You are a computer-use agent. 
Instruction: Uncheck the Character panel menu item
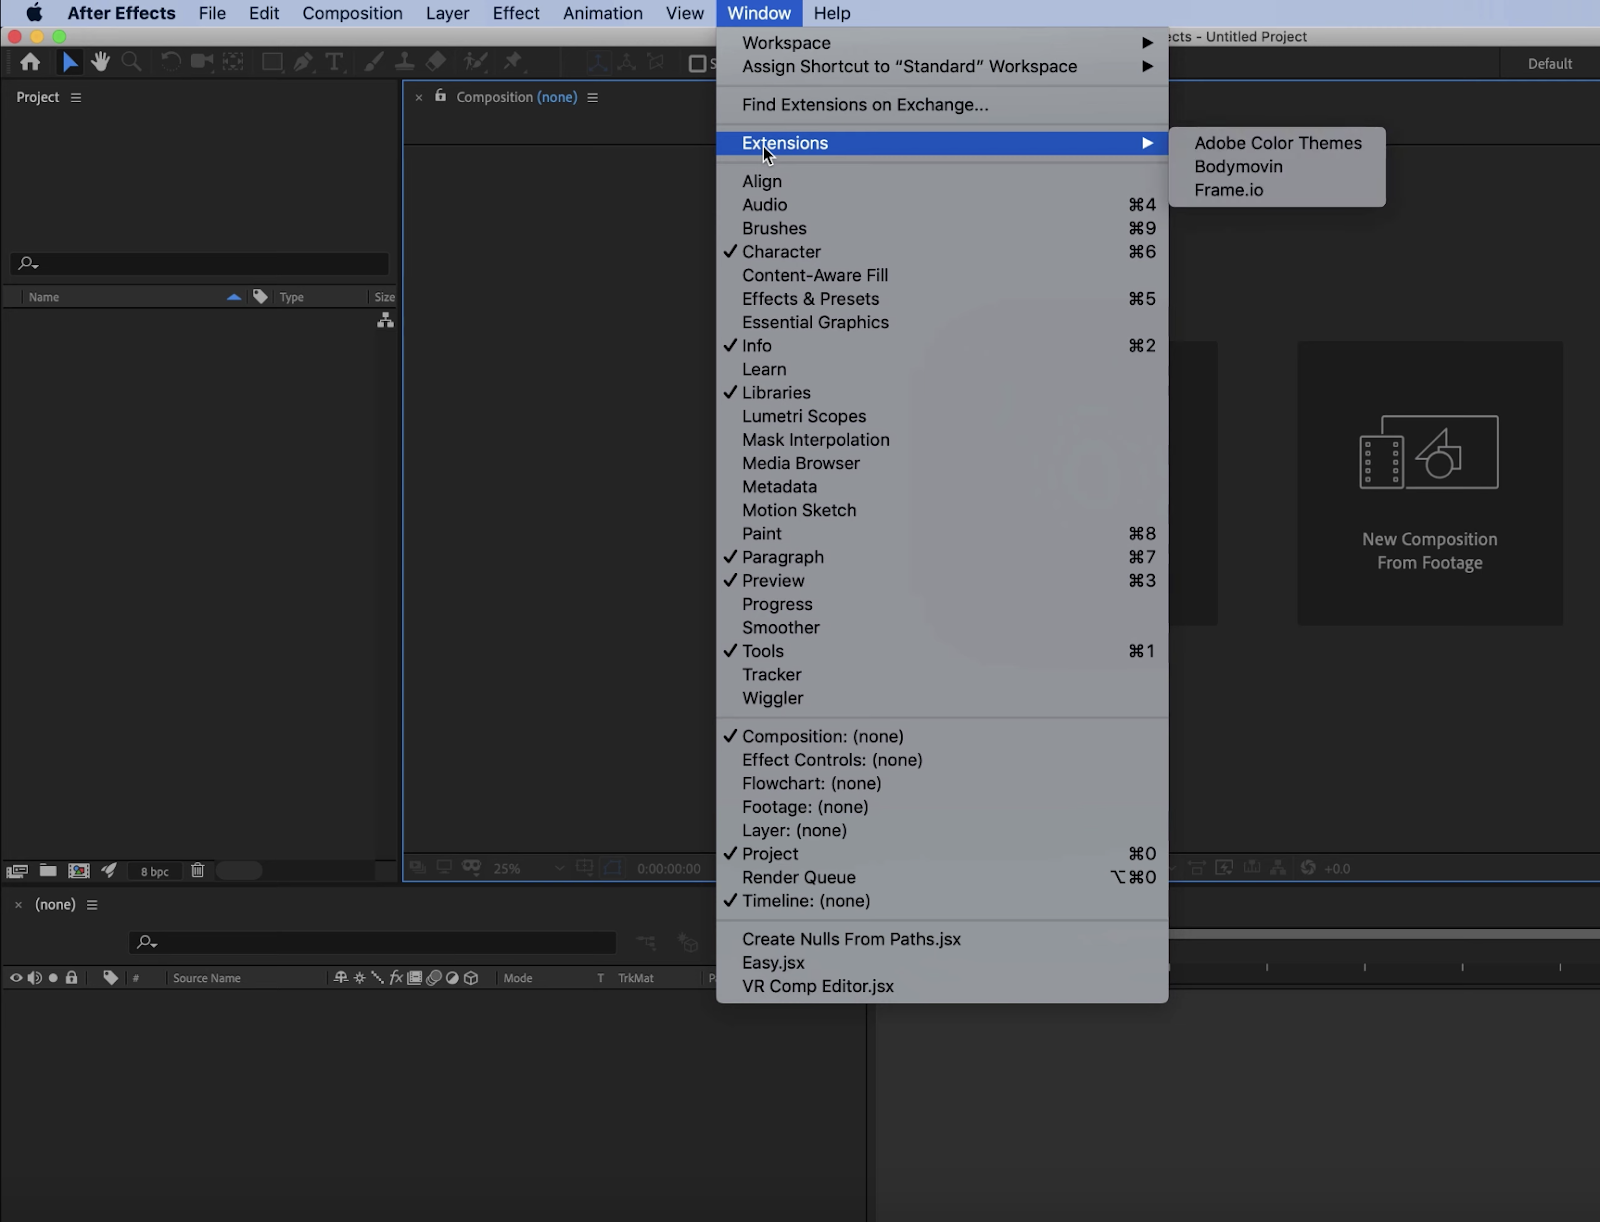pos(781,252)
